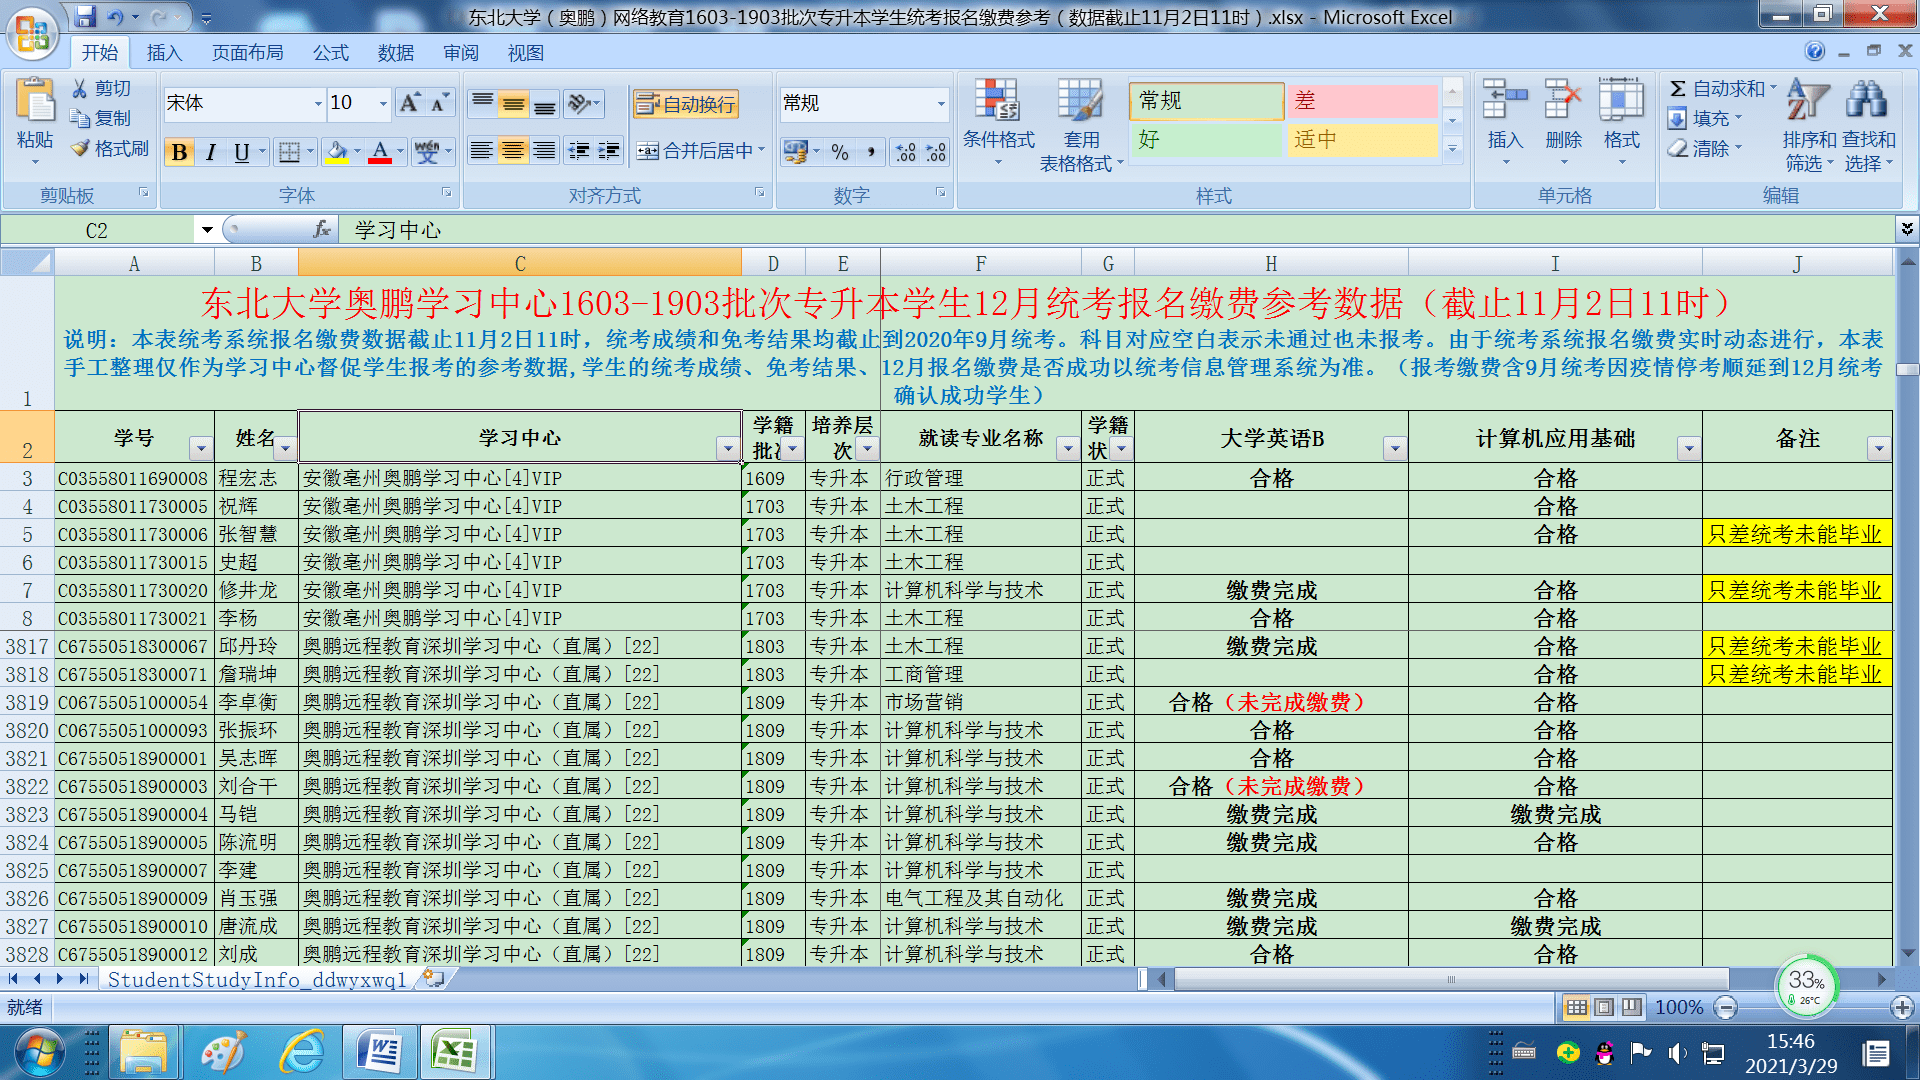Click the percent style icon
Screen dimensions: 1920x1080
(x=840, y=152)
